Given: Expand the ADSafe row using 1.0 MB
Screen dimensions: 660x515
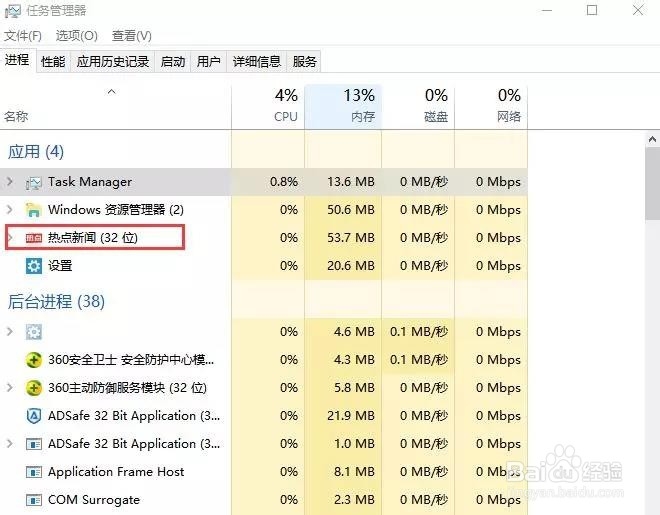Looking at the screenshot, I should (10, 443).
